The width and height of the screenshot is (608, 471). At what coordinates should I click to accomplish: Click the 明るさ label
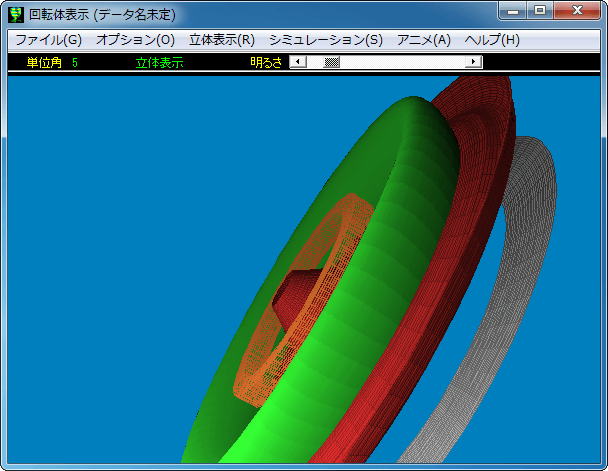(266, 62)
